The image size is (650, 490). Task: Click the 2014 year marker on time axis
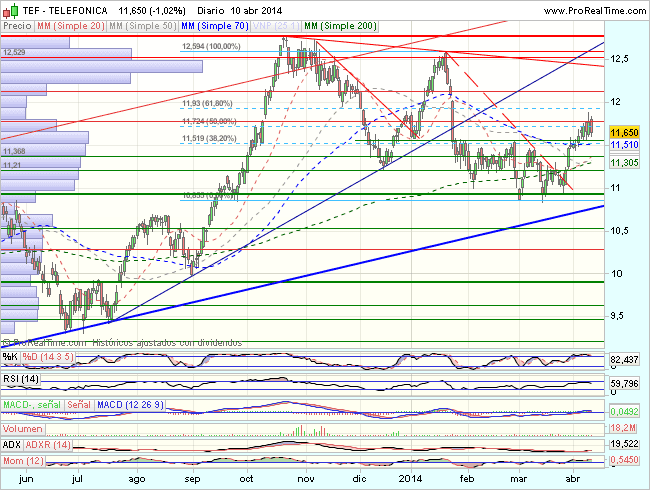[x=410, y=479]
